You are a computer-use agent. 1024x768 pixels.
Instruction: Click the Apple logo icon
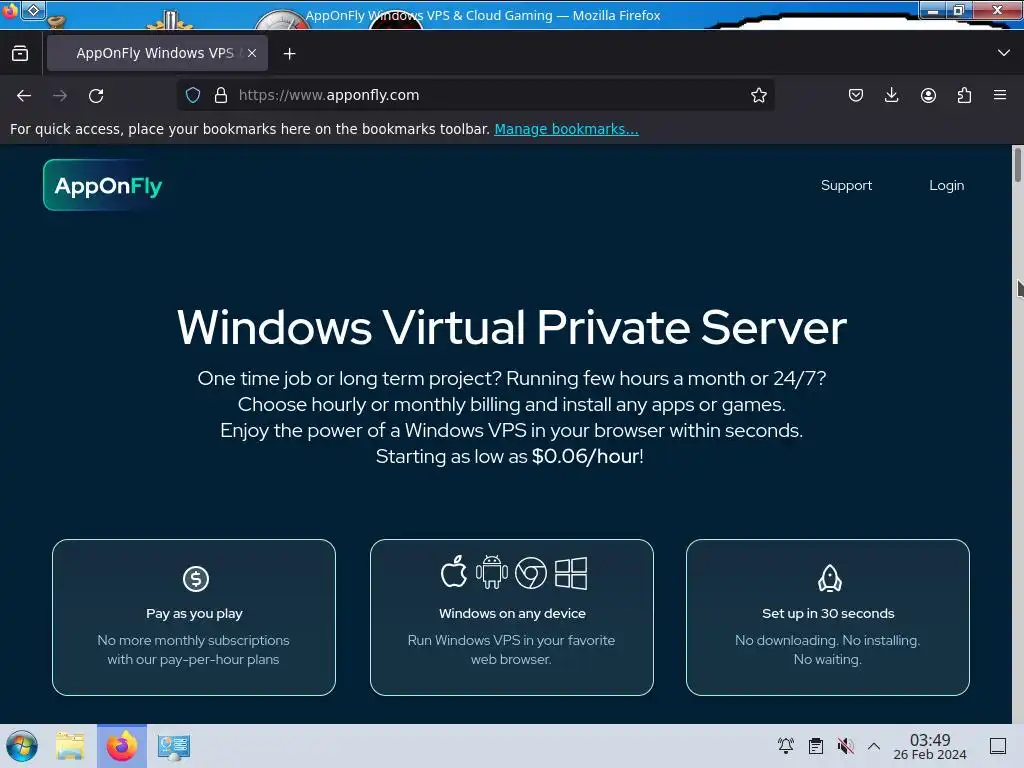(454, 572)
